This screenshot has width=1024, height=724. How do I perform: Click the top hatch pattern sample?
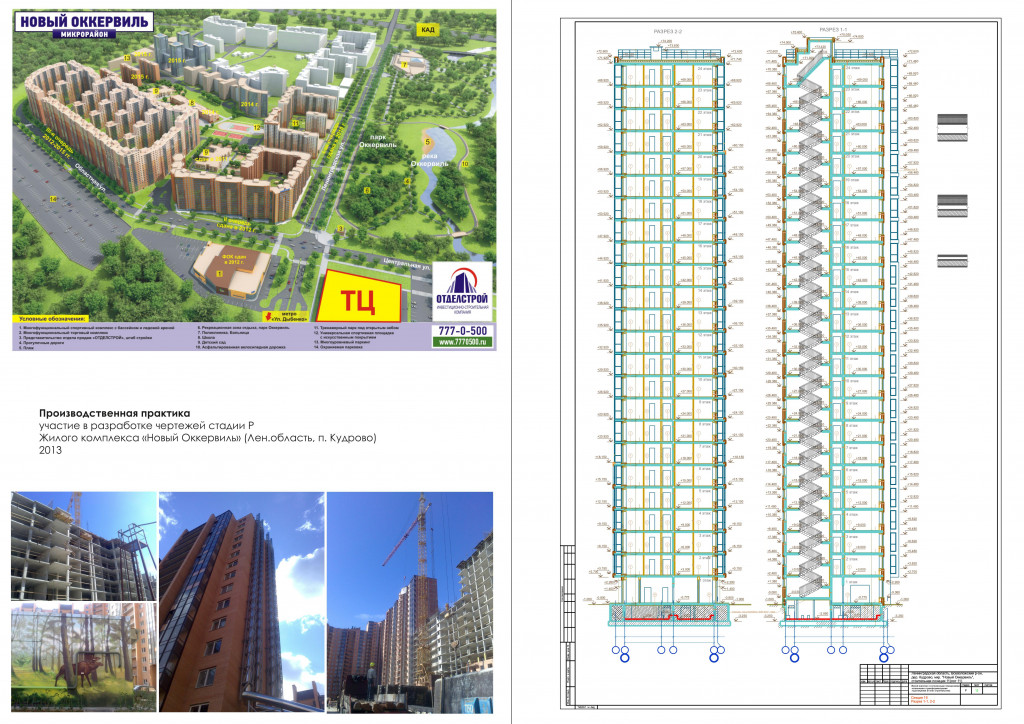coord(952,127)
